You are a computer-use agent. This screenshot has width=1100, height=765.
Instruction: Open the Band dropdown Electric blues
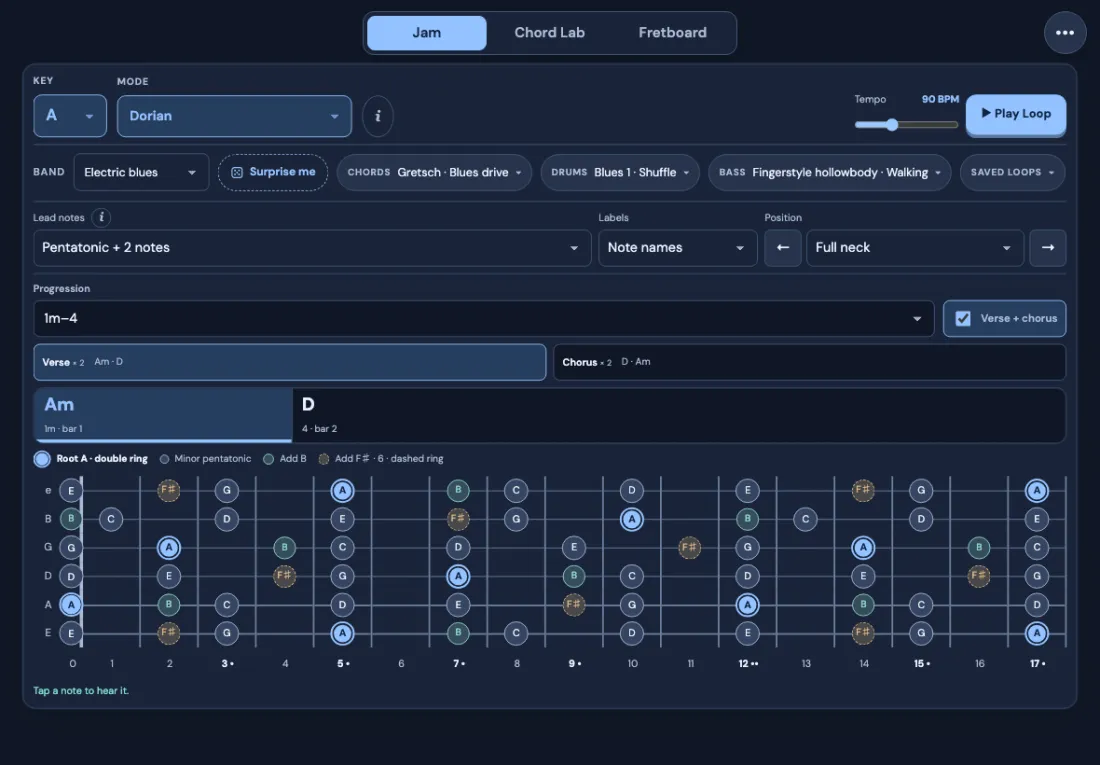[141, 173]
